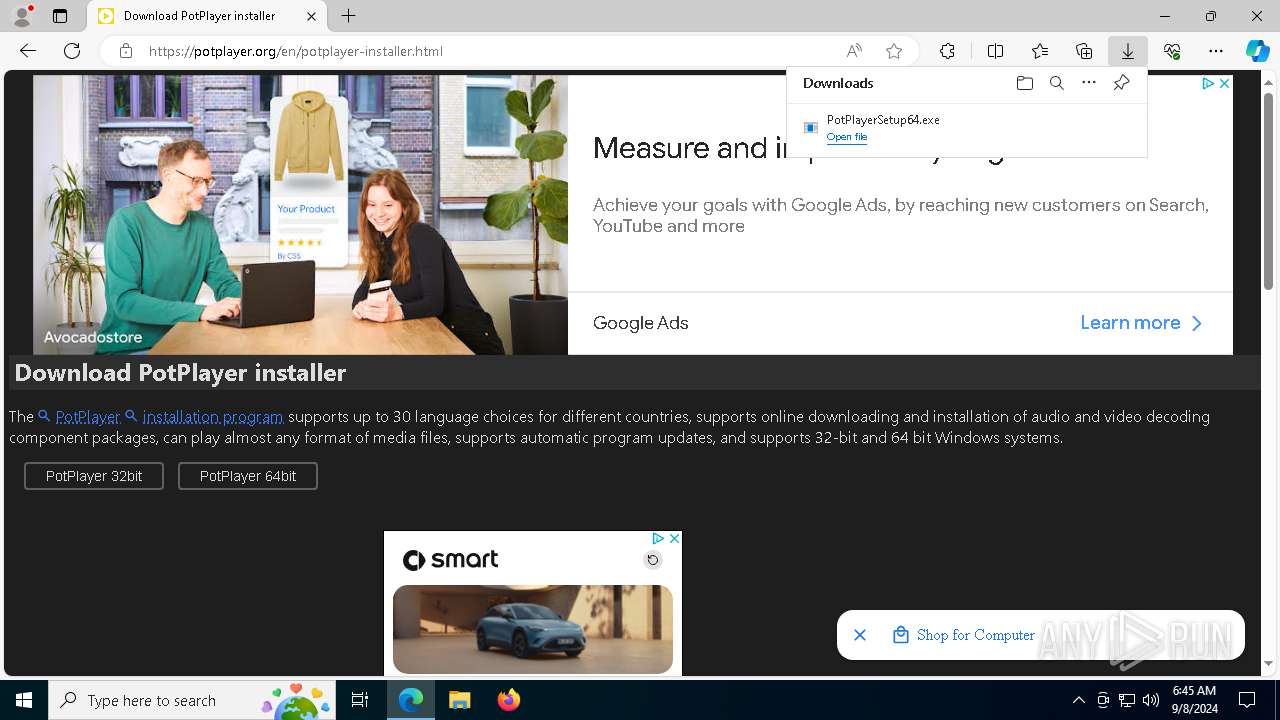Click the smart ad replay icon
This screenshot has height=720, width=1280.
click(653, 560)
